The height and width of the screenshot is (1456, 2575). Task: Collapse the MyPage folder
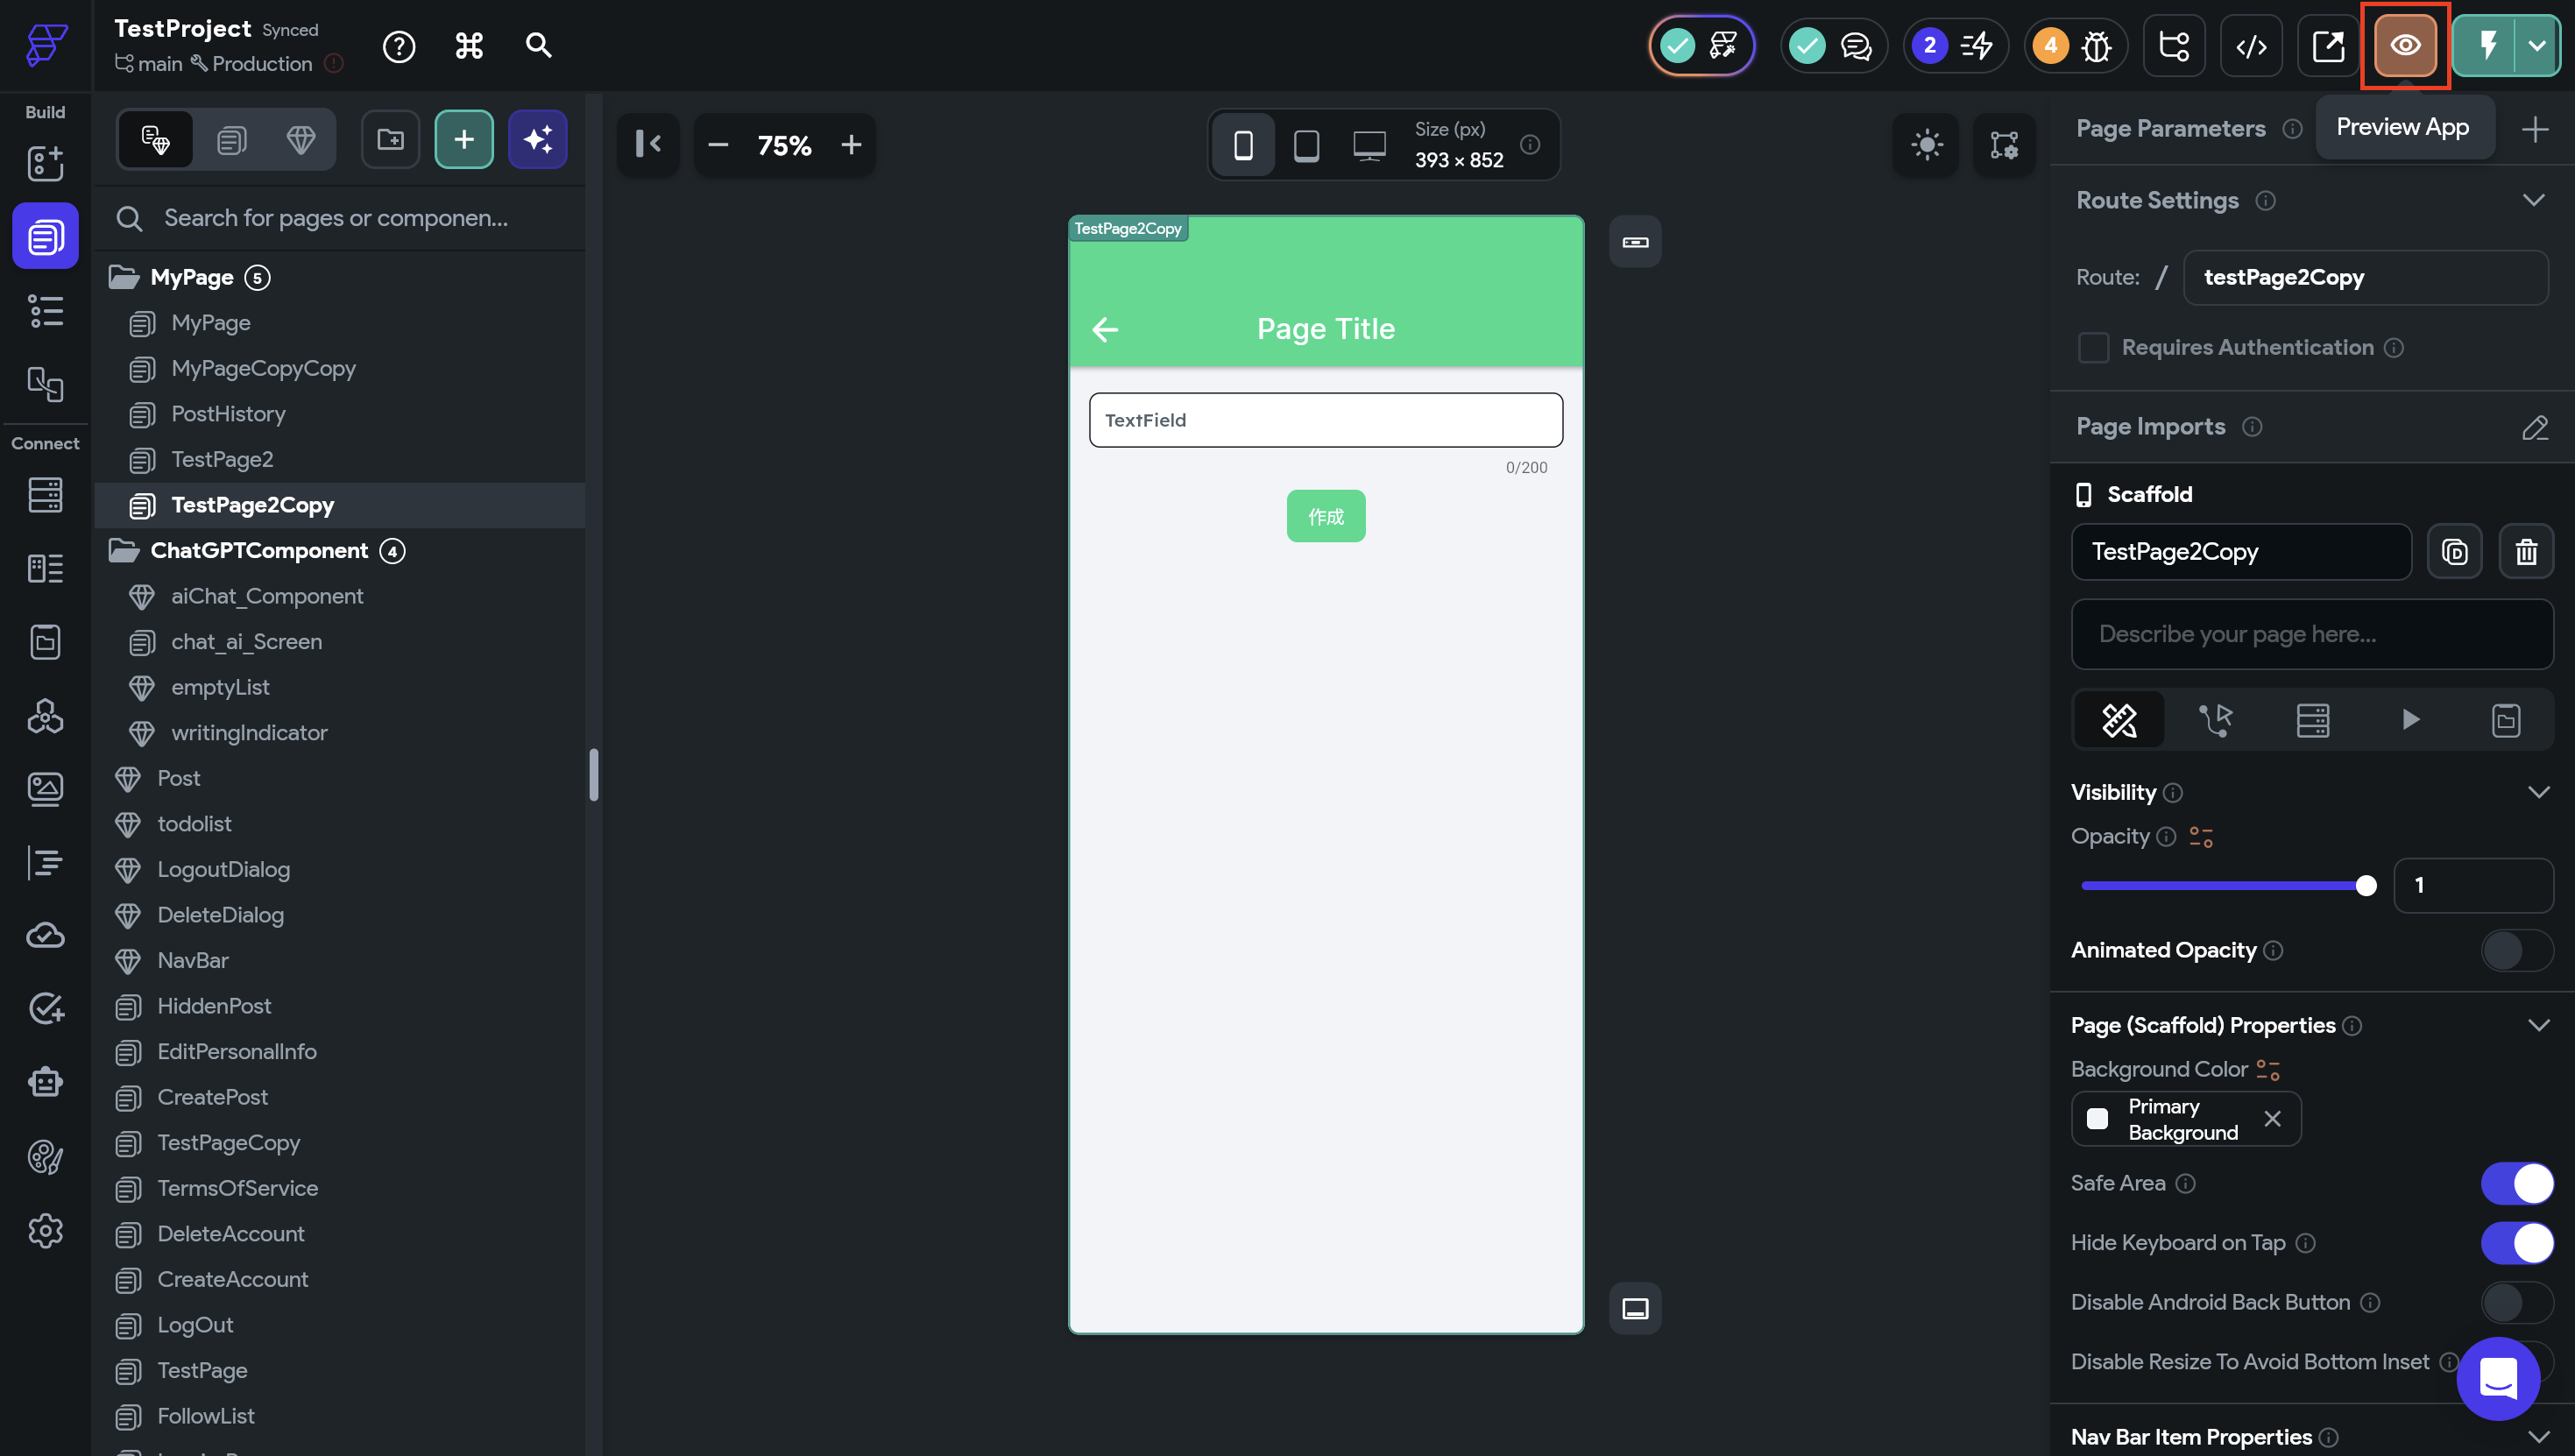tap(123, 277)
